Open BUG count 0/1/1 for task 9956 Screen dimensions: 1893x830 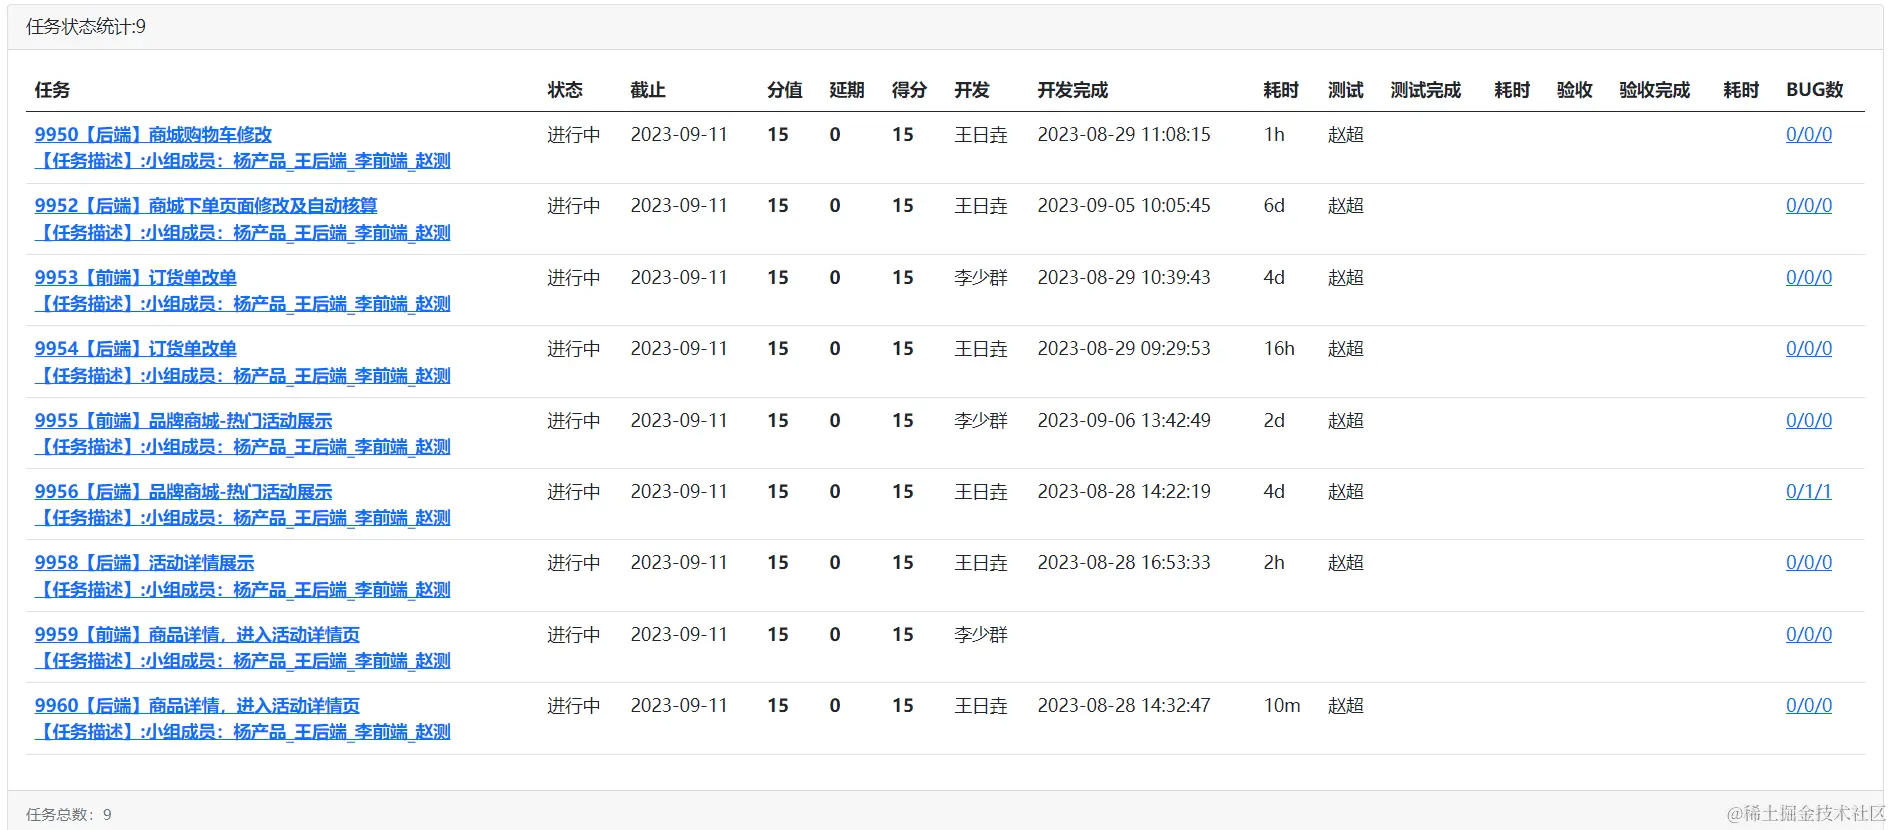click(x=1809, y=492)
